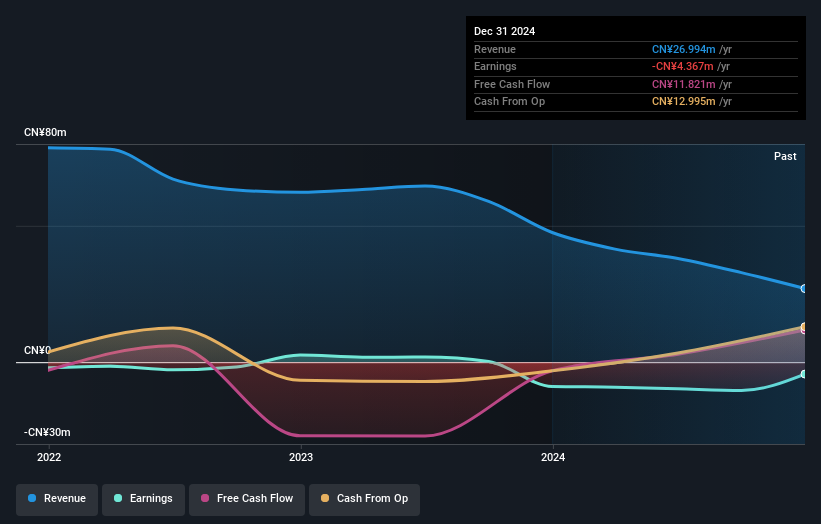
Task: Click the Revenue endpoint marker on the blue line
Action: click(x=804, y=288)
